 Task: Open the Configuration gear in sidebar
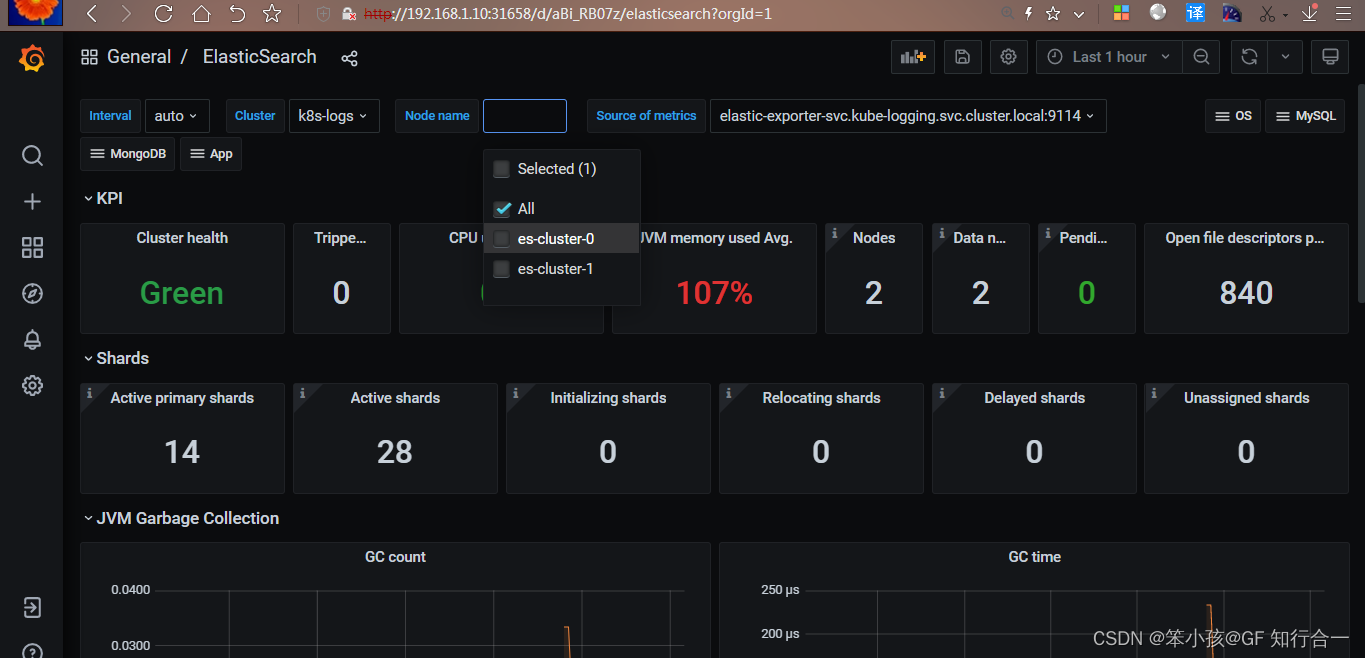[32, 386]
